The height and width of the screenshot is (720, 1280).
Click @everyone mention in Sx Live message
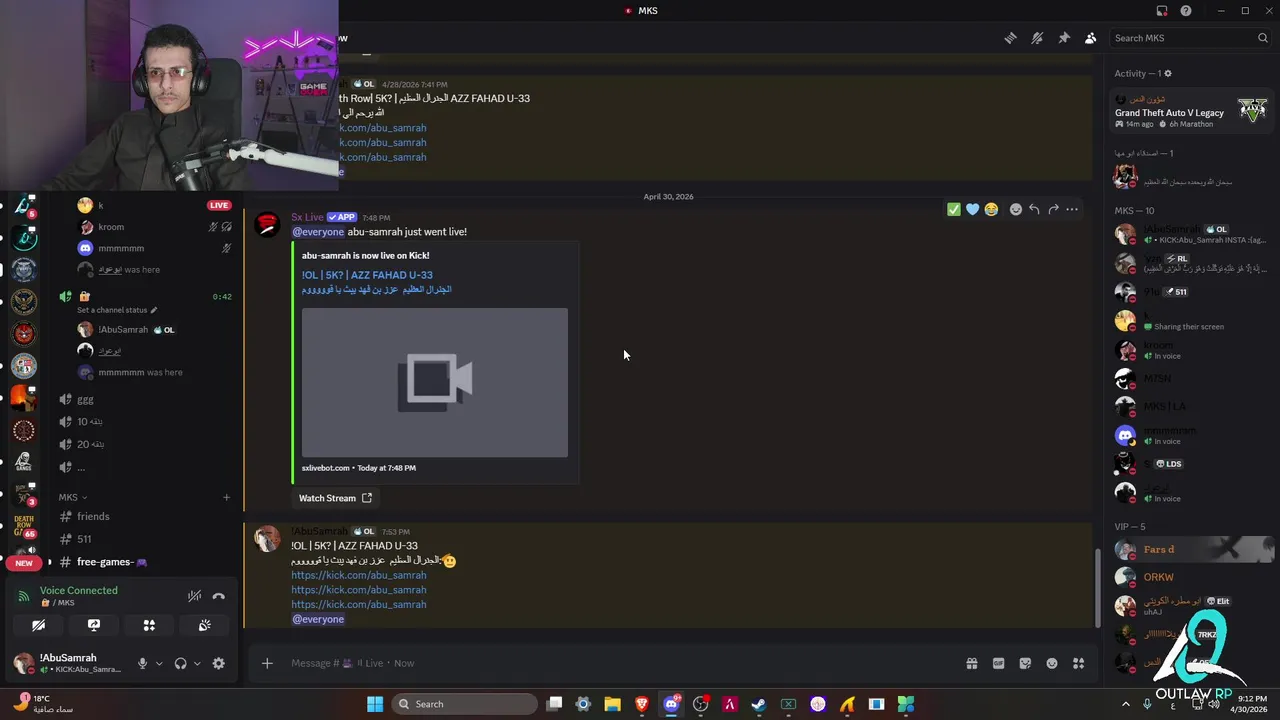[318, 232]
